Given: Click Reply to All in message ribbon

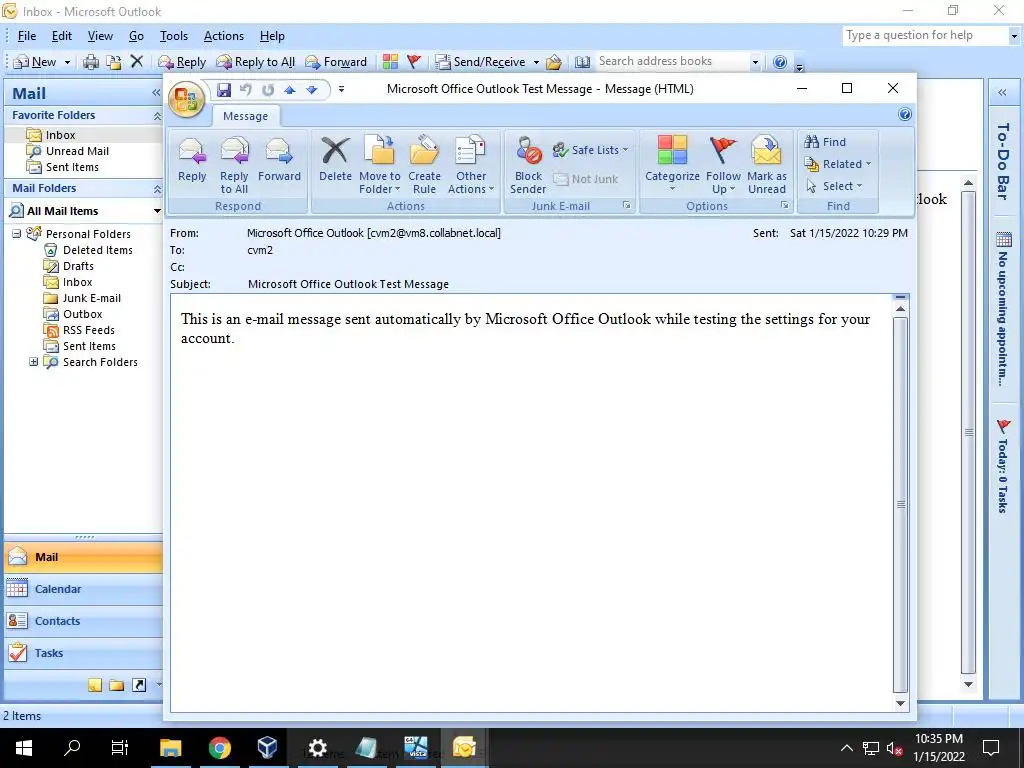Looking at the screenshot, I should pyautogui.click(x=234, y=165).
